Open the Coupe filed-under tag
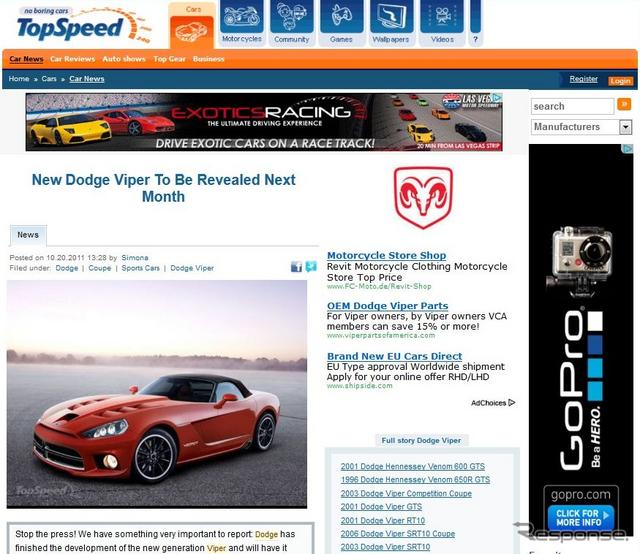This screenshot has width=640, height=554. (x=100, y=268)
